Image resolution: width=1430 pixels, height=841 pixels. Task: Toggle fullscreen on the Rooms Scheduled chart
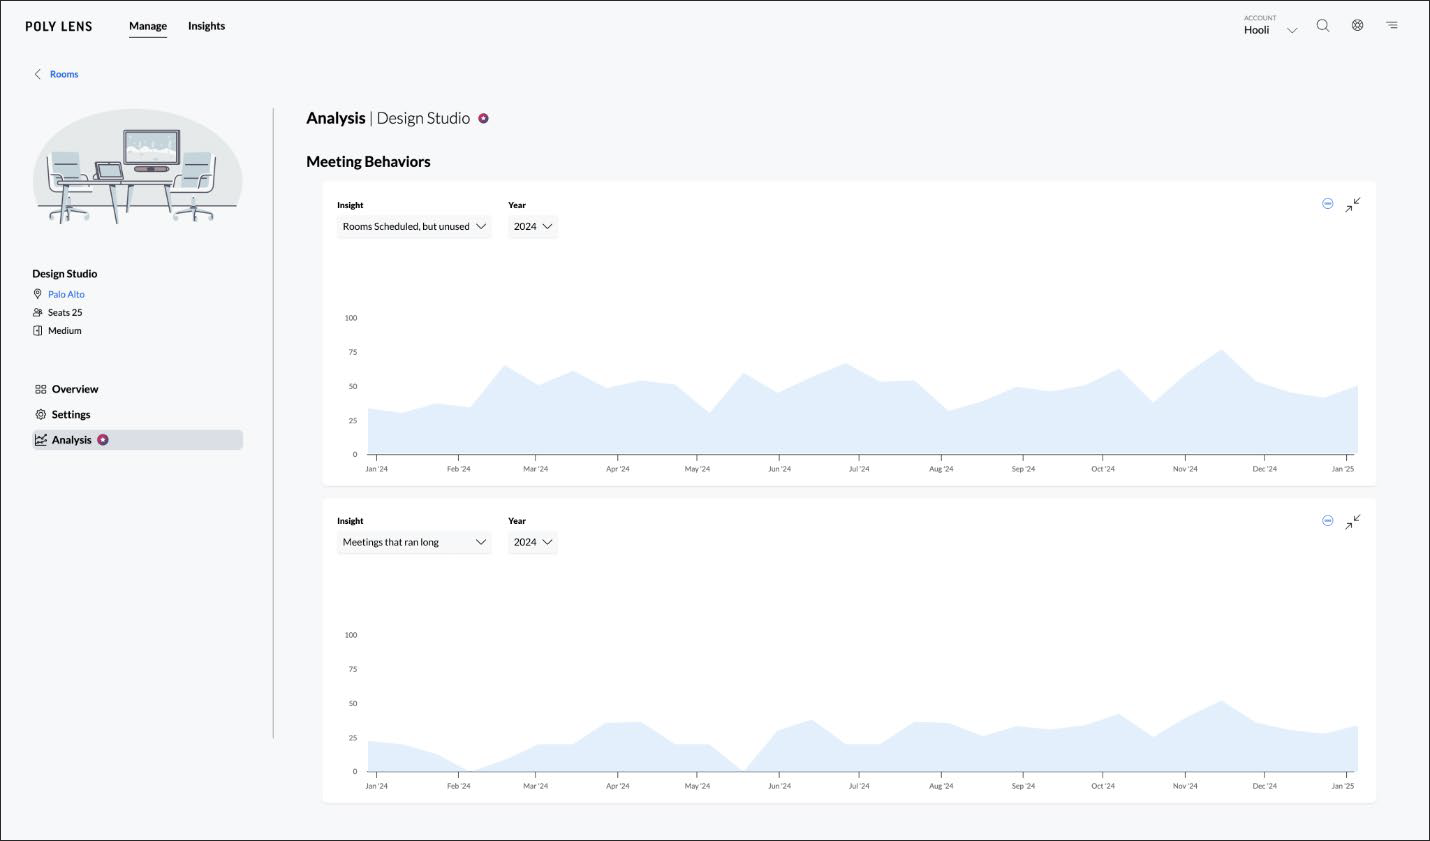tap(1353, 204)
